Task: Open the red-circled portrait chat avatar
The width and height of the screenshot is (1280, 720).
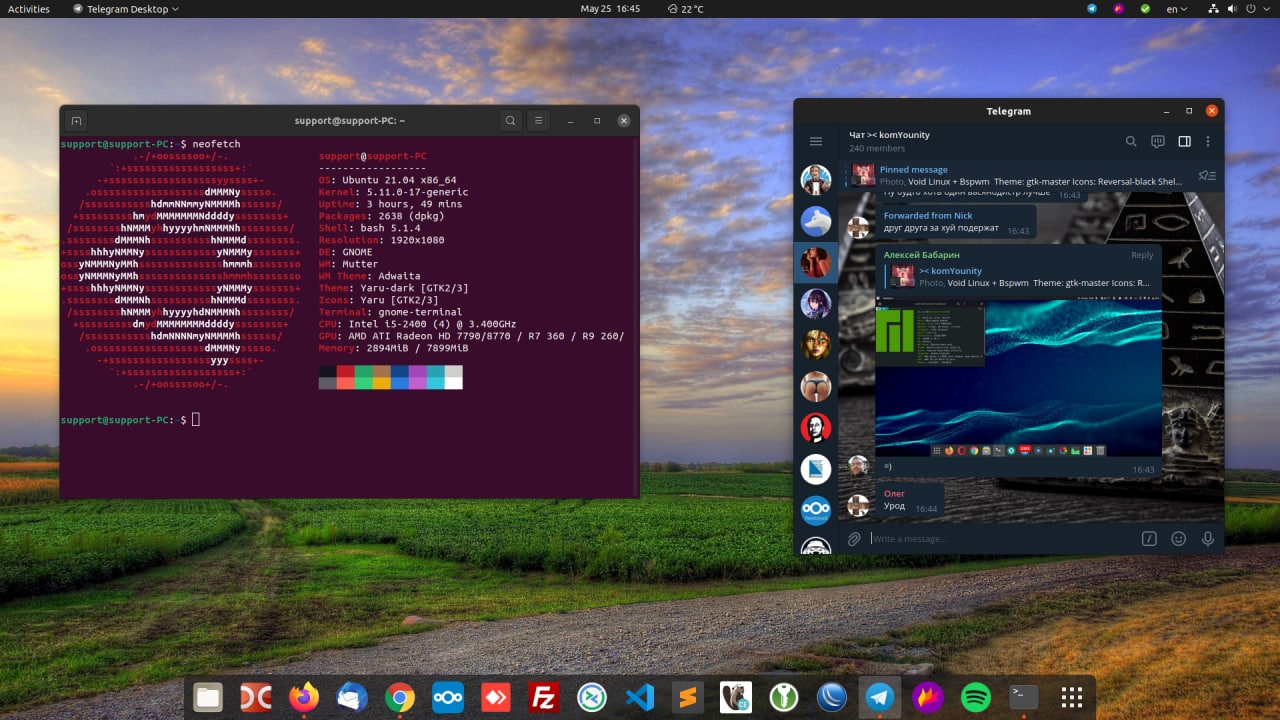Action: 816,427
